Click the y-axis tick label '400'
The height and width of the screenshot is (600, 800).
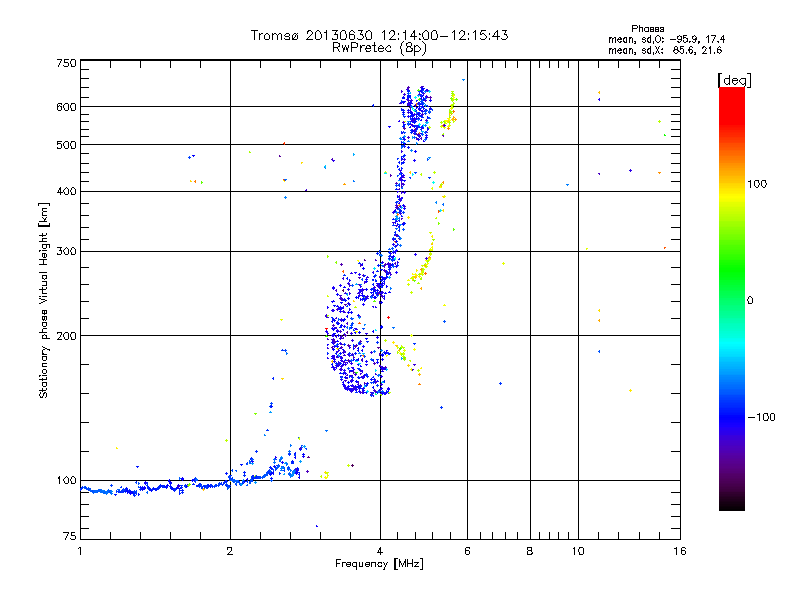click(66, 191)
